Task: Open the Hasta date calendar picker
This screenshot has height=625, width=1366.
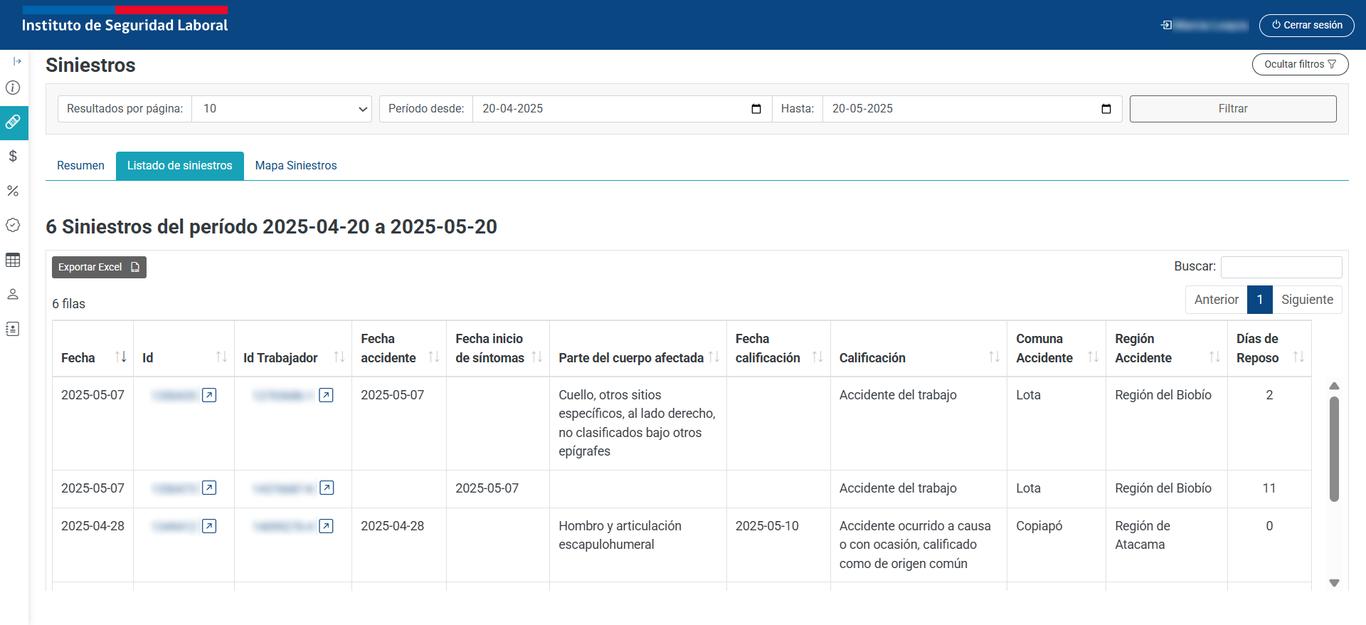Action: 1106,109
